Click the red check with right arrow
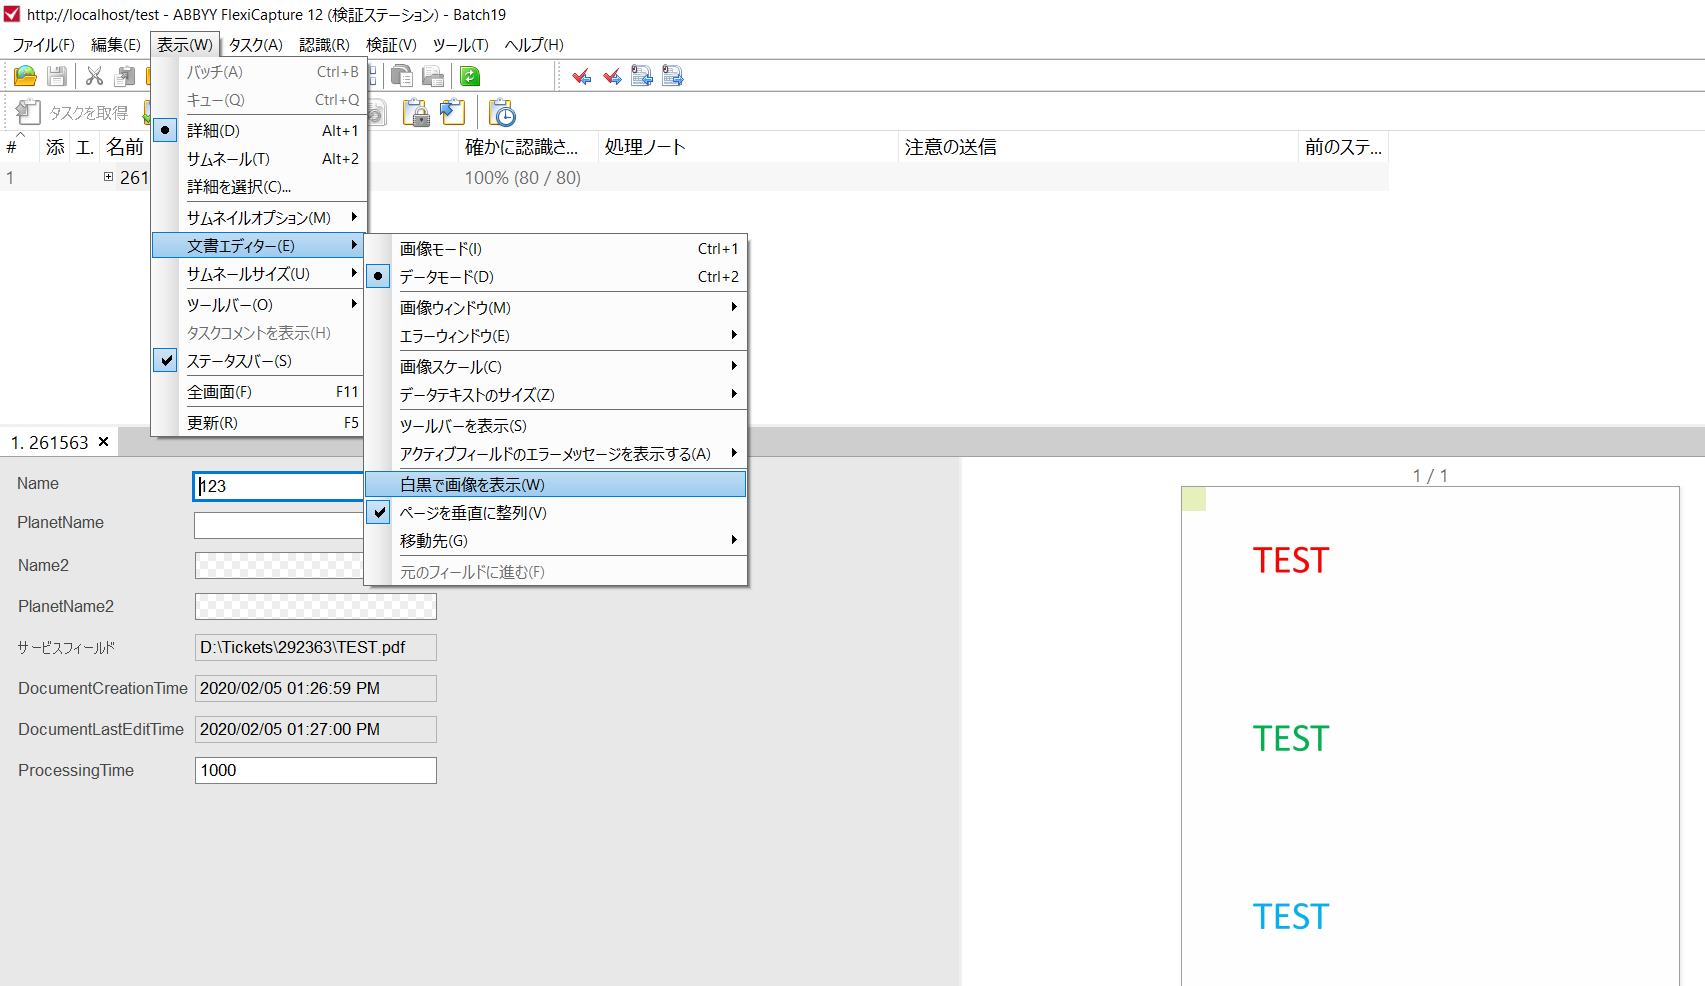1705x986 pixels. click(x=612, y=76)
